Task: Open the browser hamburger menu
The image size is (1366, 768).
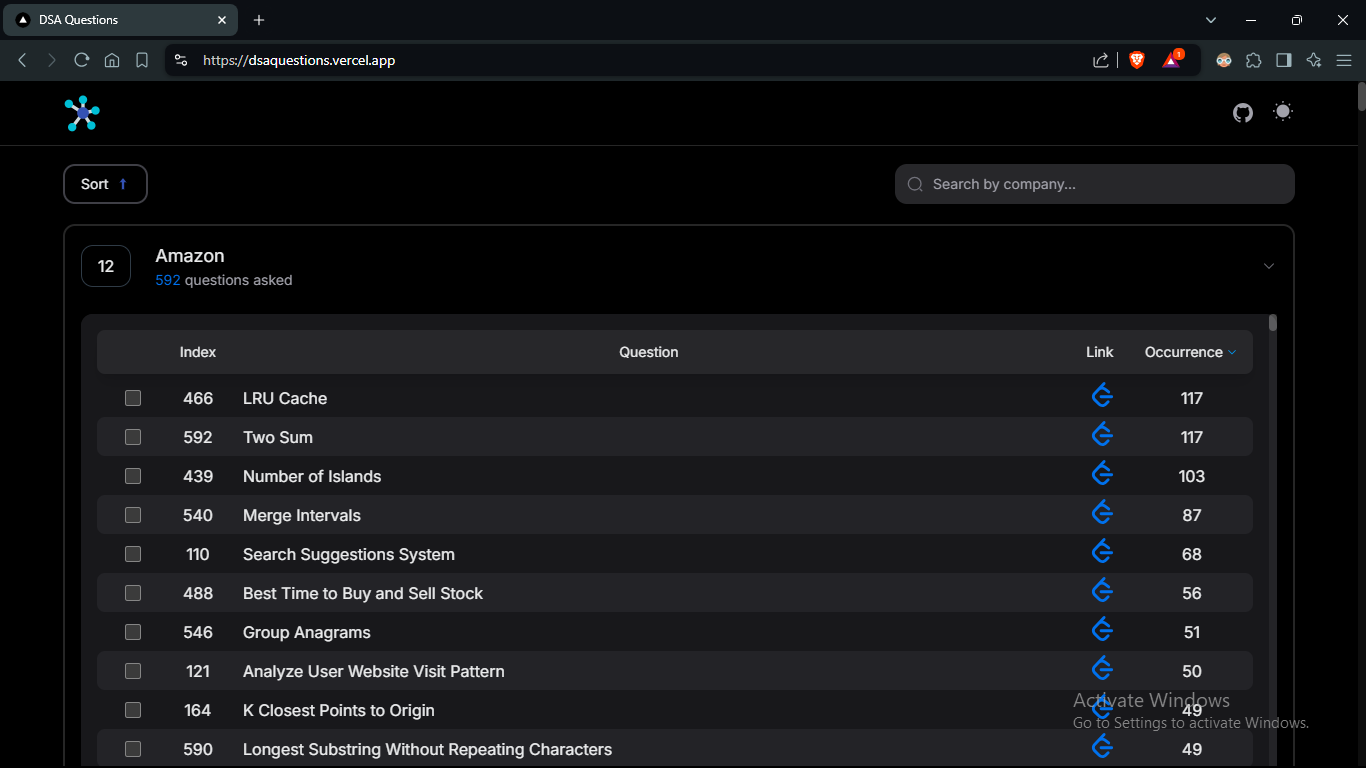Action: click(1344, 60)
